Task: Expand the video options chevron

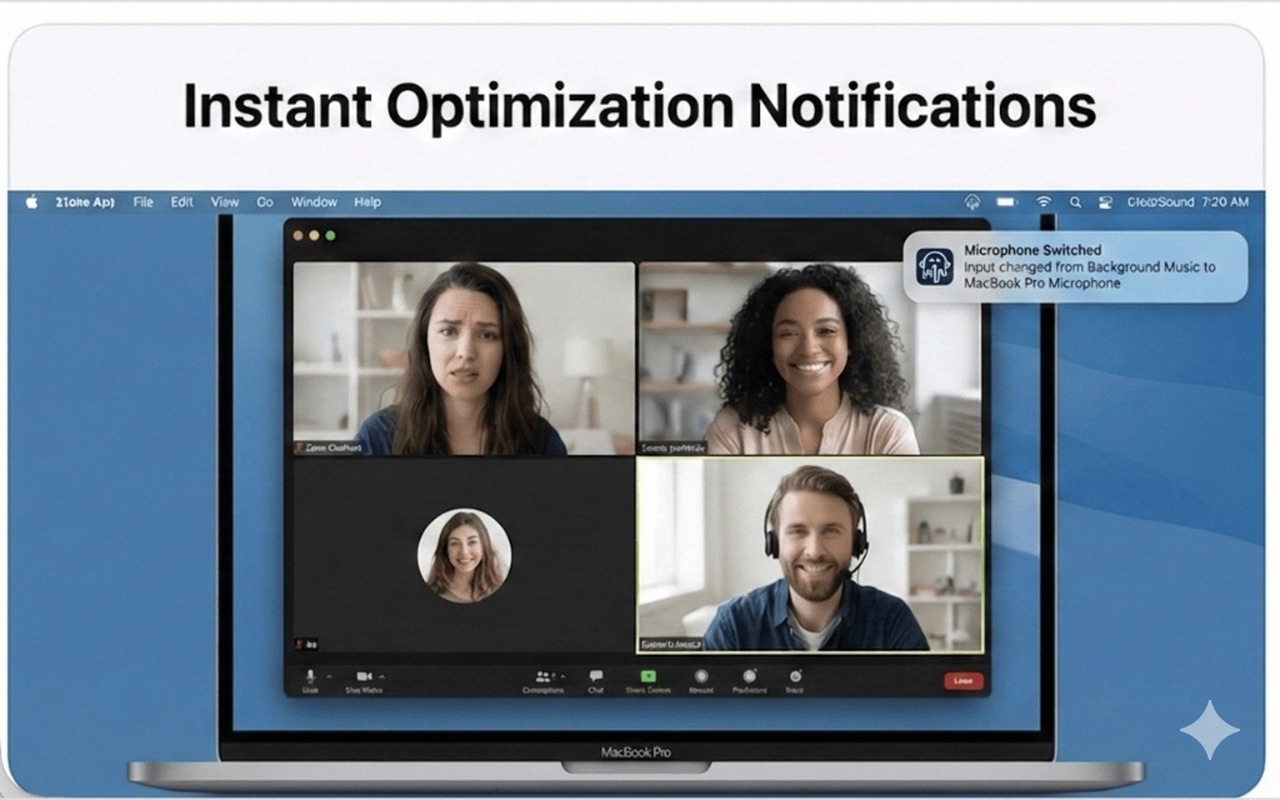Action: coord(381,677)
